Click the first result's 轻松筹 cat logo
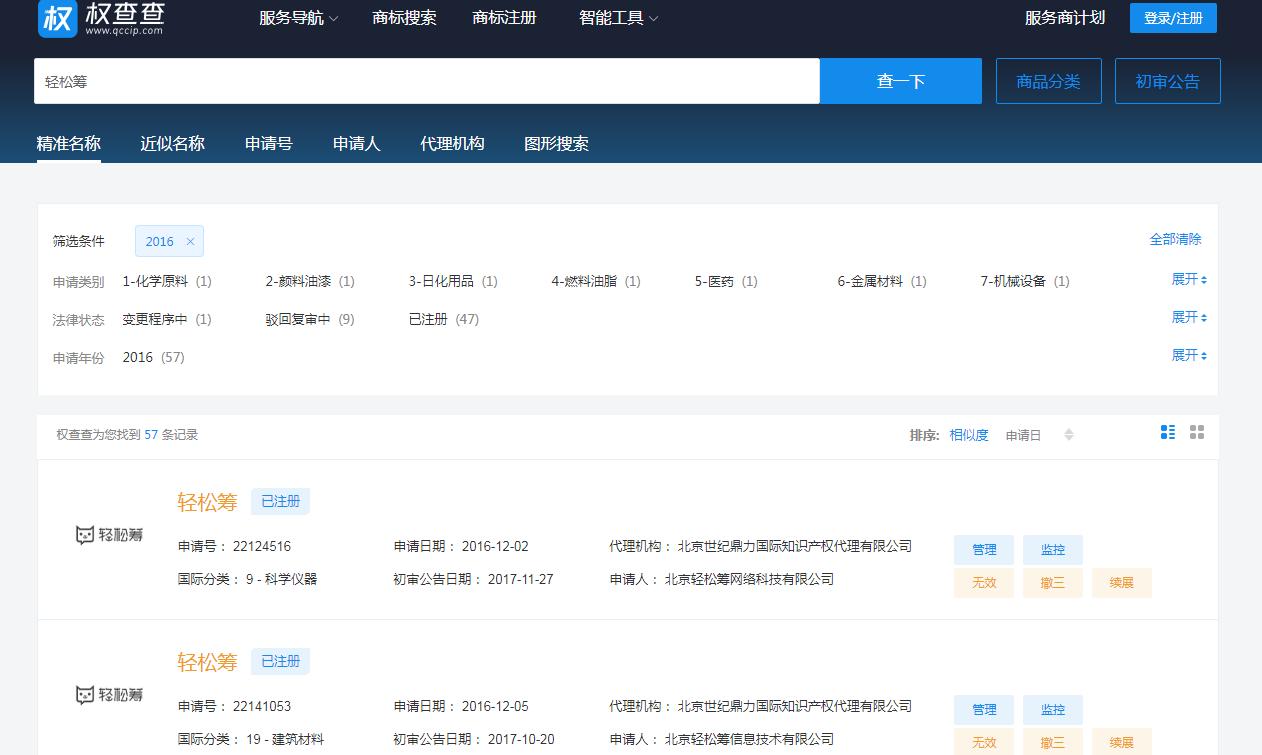Image resolution: width=1262 pixels, height=755 pixels. click(x=109, y=534)
